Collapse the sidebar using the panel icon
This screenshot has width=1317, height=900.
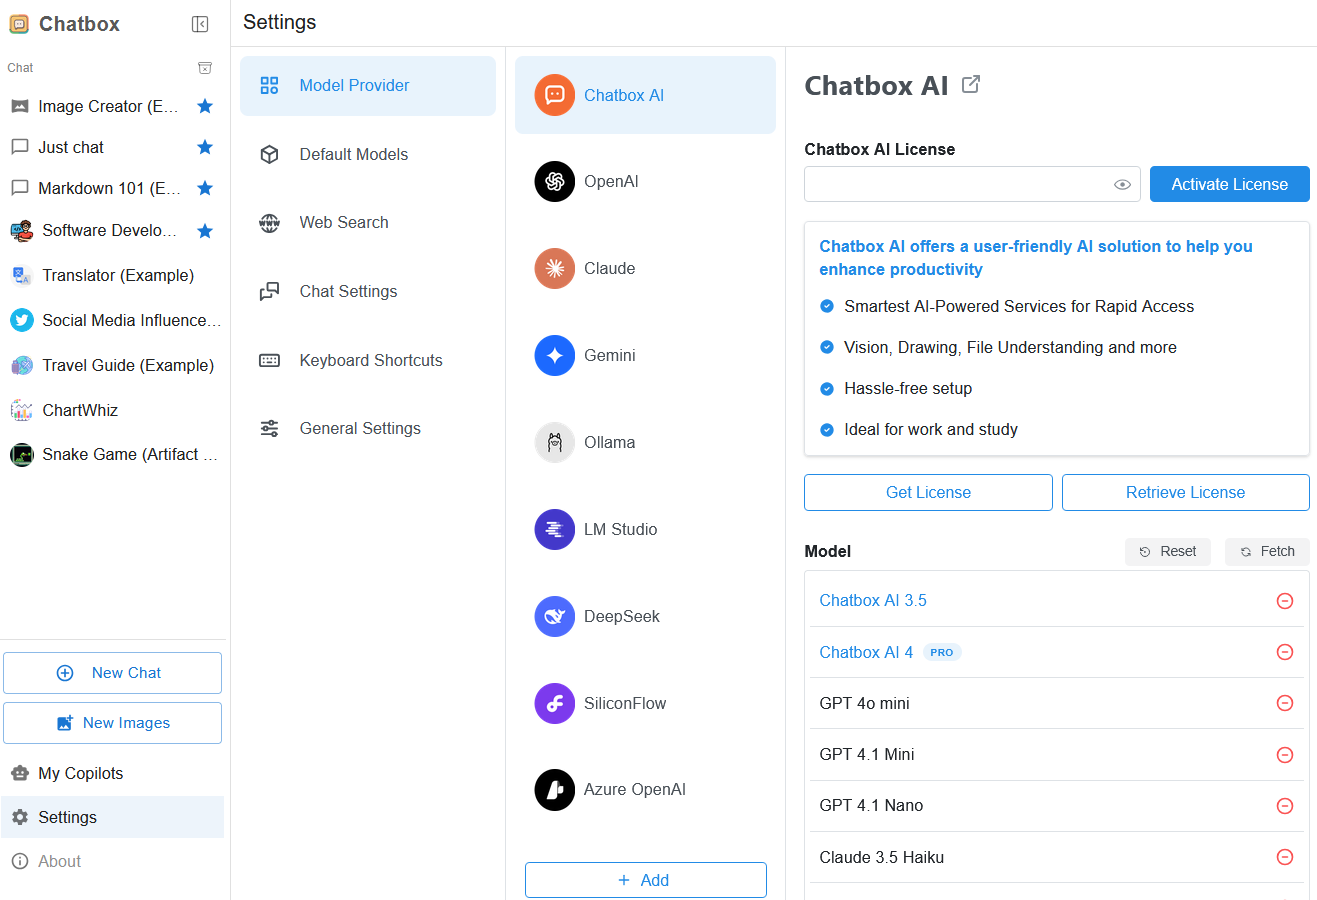[200, 24]
